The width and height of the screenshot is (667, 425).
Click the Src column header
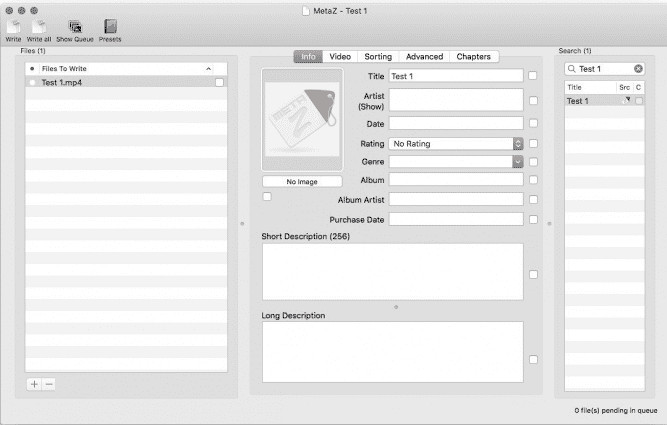(624, 87)
